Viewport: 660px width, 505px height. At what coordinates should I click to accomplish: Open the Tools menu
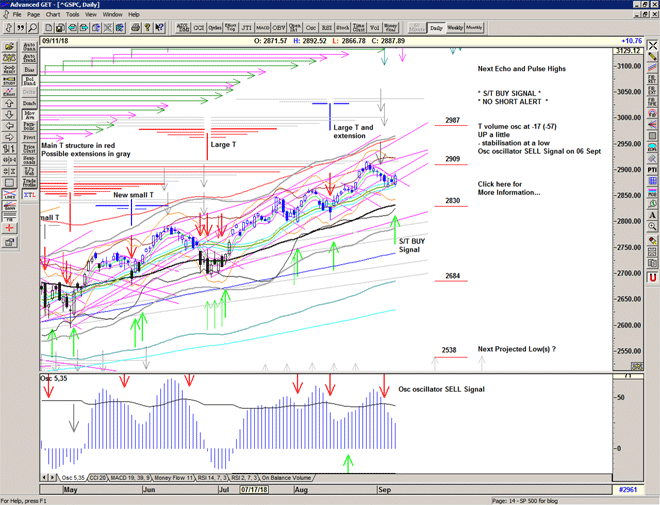(x=73, y=15)
